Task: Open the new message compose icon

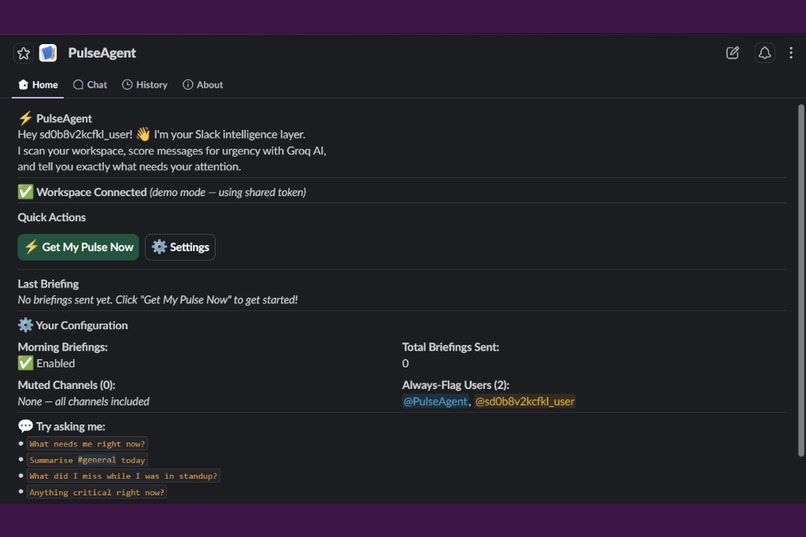Action: point(732,53)
